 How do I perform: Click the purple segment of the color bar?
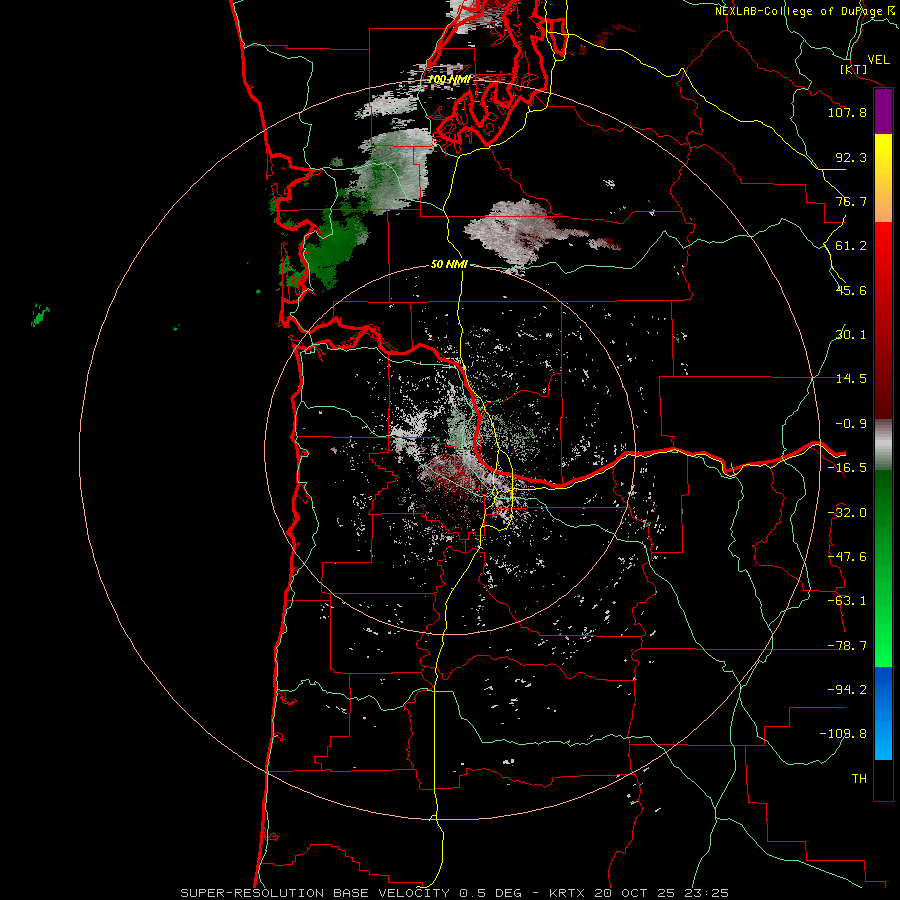pos(883,111)
